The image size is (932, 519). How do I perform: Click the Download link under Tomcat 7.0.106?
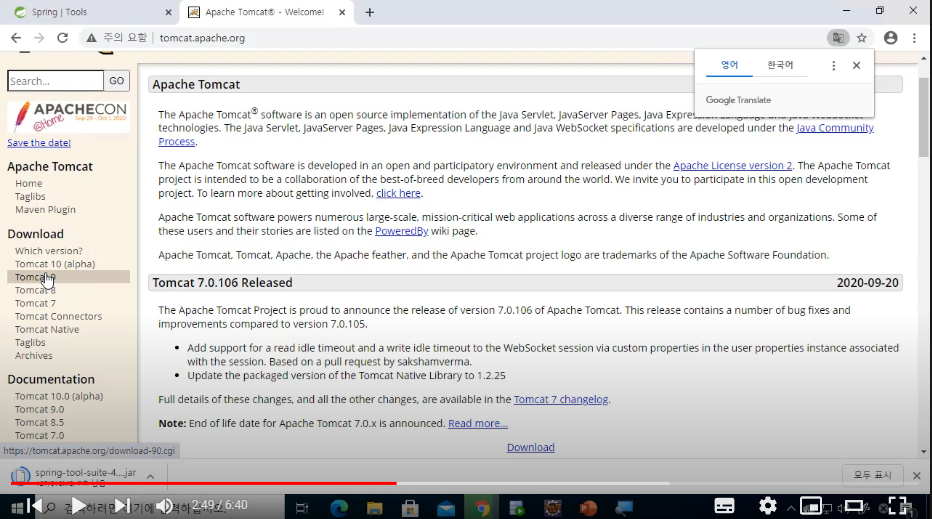530,447
